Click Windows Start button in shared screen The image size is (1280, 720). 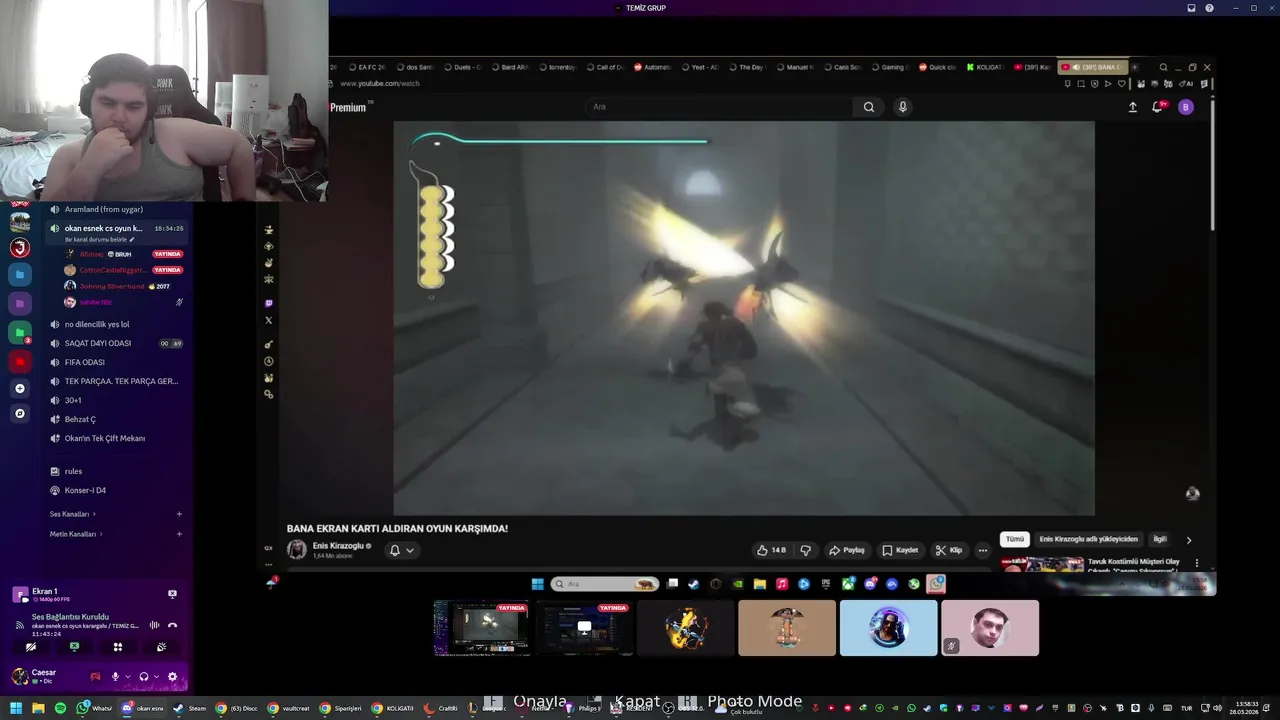(x=537, y=584)
